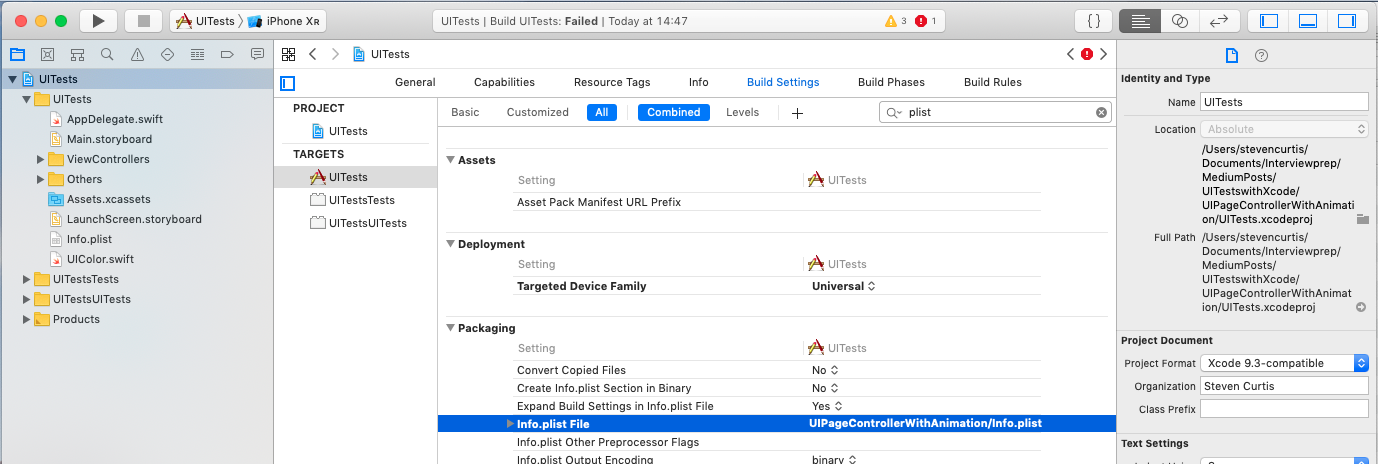The height and width of the screenshot is (464, 1378).
Task: Open the Find navigator magnifier icon
Action: (106, 54)
